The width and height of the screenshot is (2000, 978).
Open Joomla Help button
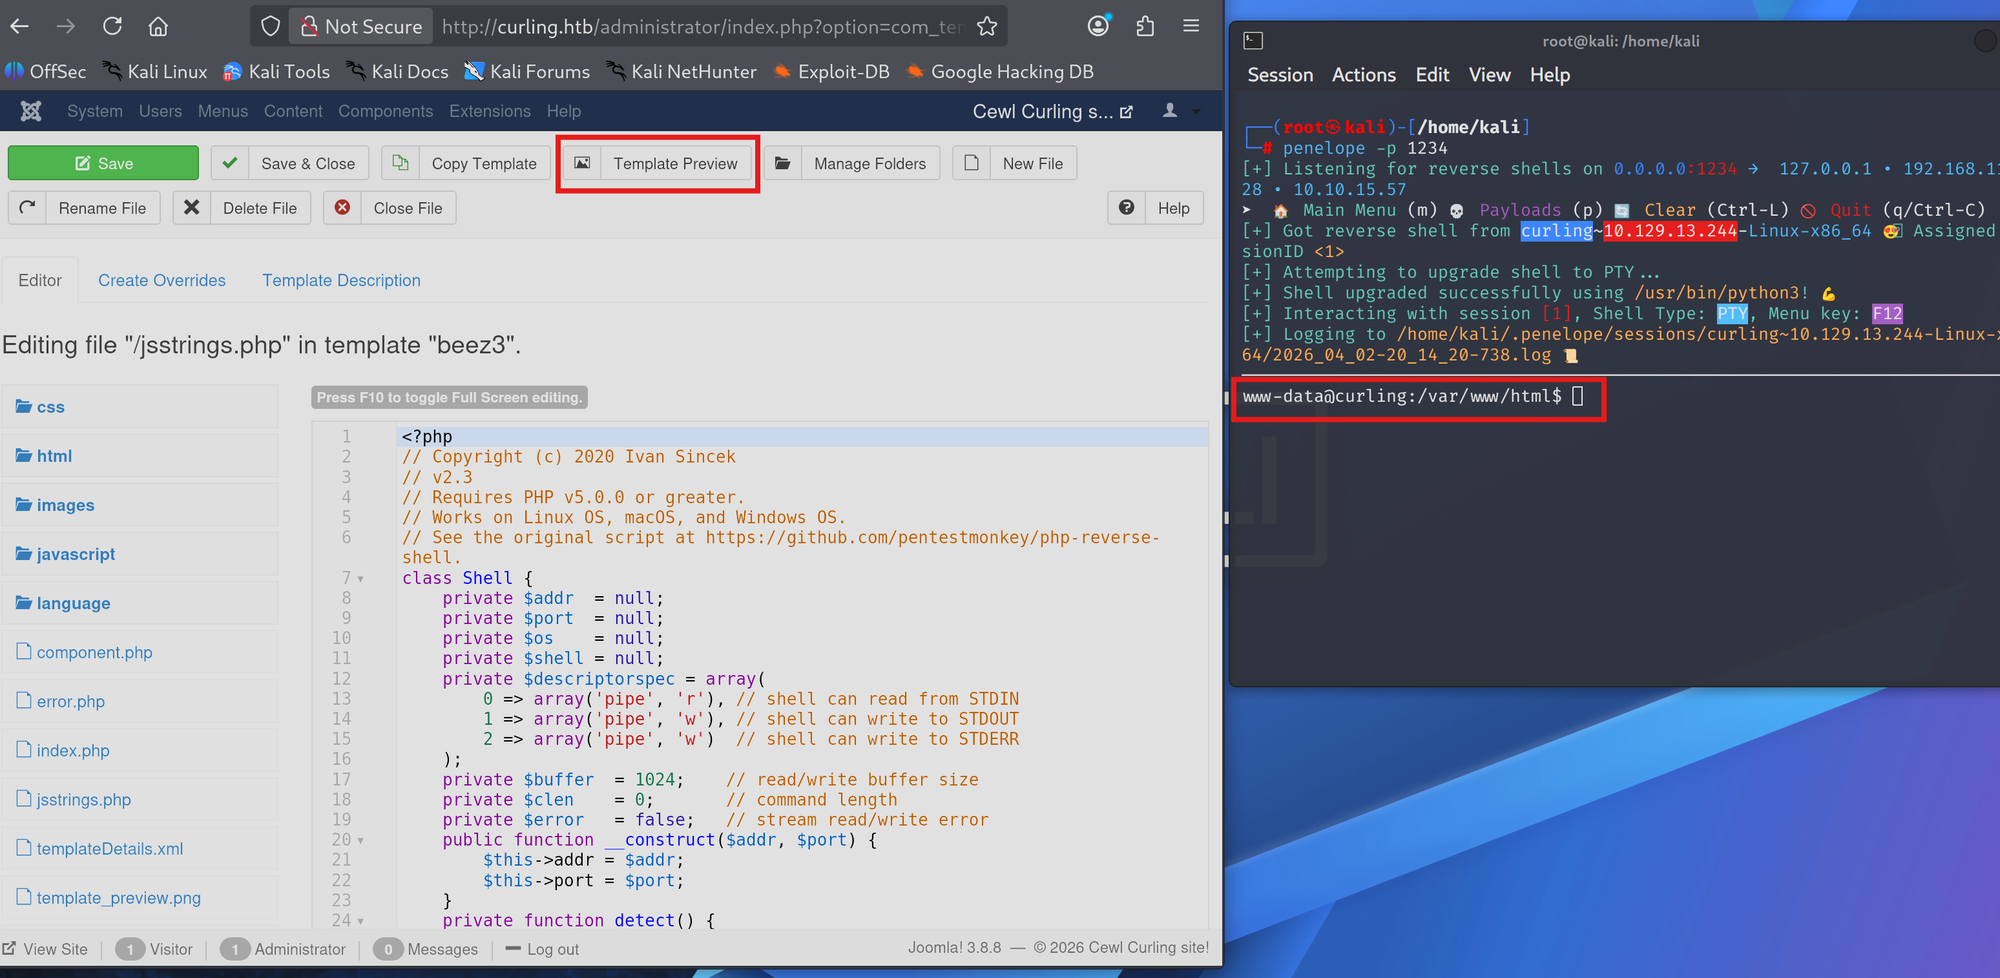pos(1155,208)
